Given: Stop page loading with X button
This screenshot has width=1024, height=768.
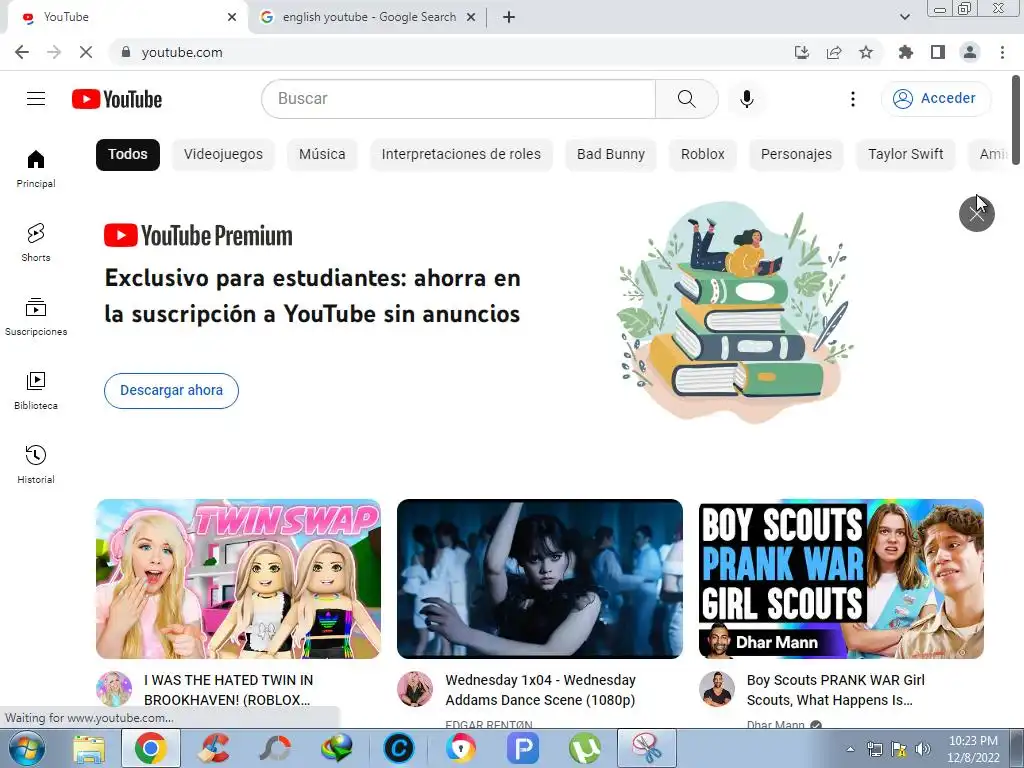Looking at the screenshot, I should pyautogui.click(x=86, y=52).
